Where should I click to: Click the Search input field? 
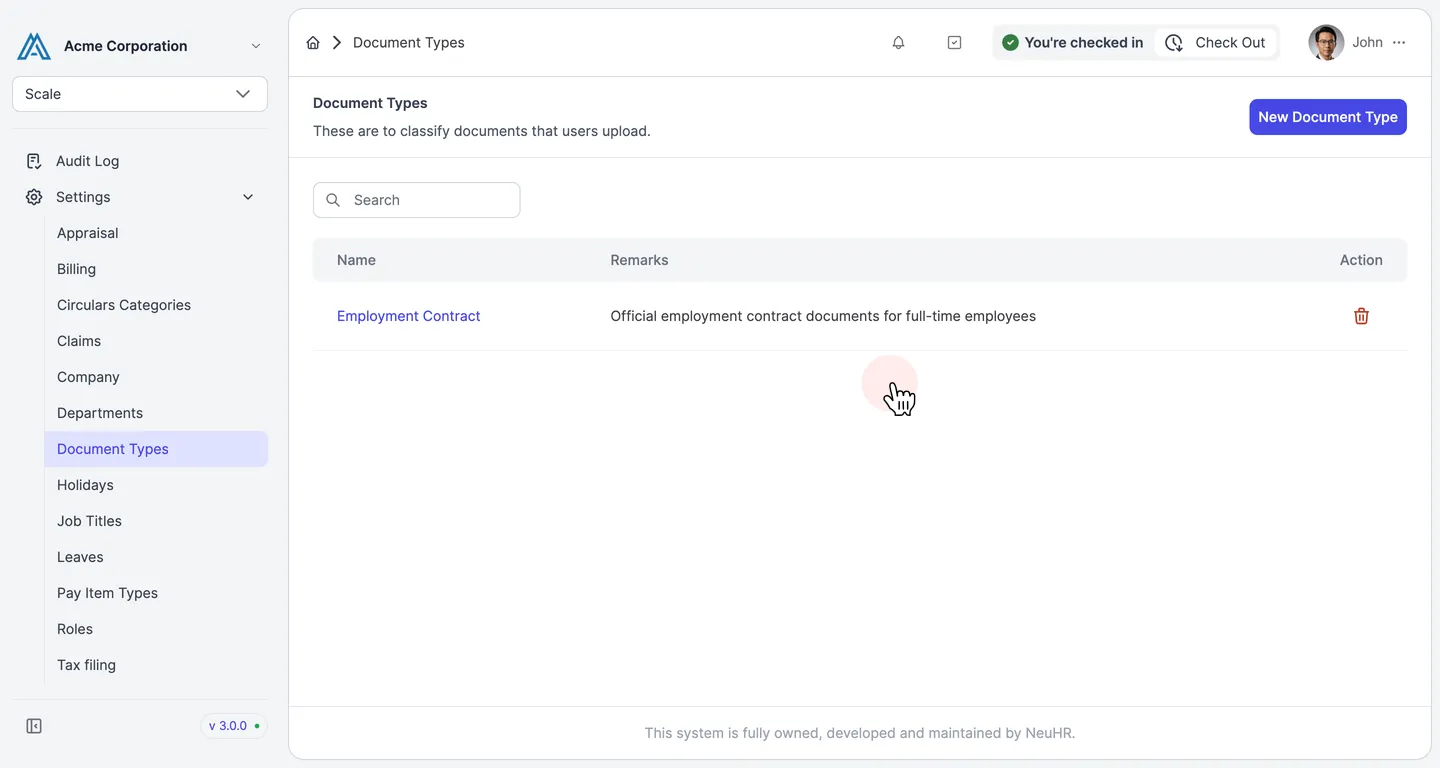(417, 200)
